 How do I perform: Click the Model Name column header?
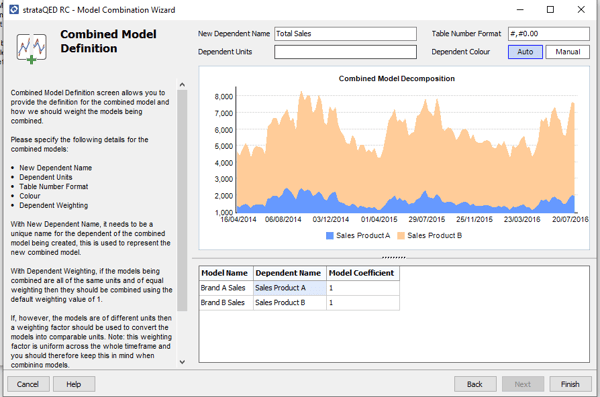point(226,273)
